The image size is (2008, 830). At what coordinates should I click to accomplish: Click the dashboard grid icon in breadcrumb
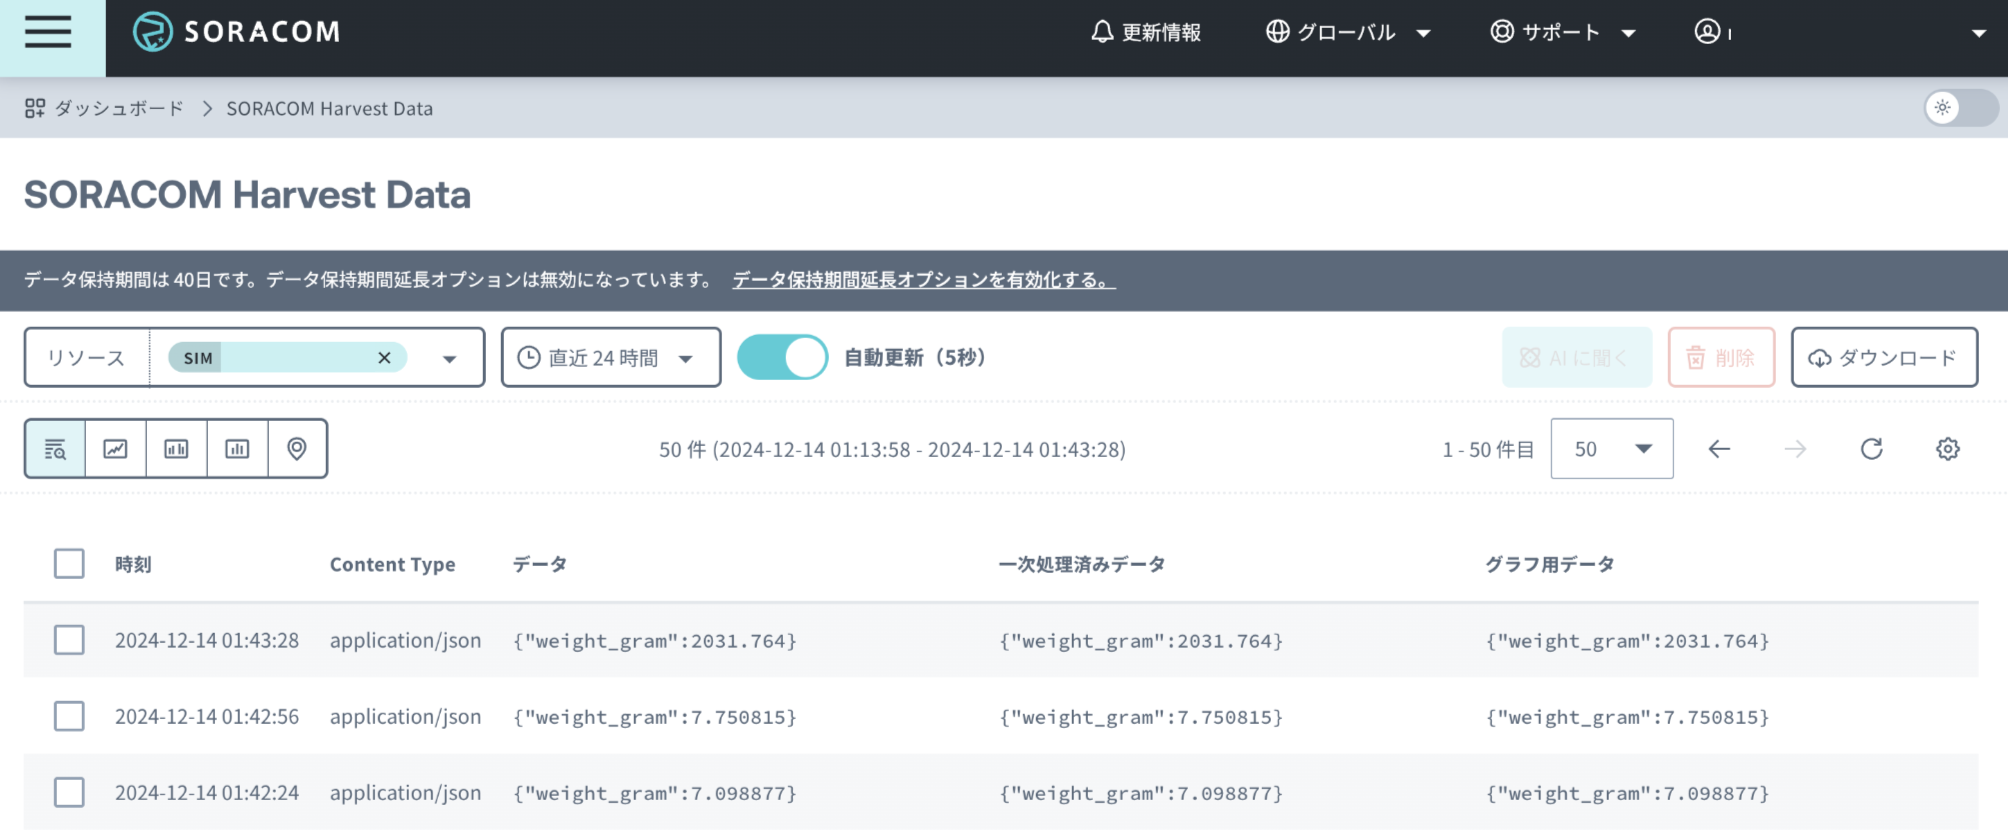35,108
